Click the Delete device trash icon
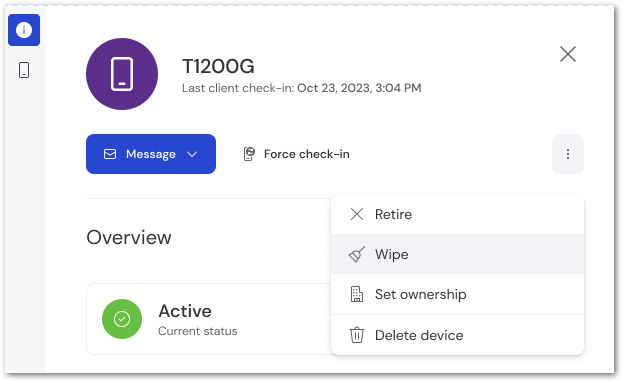Screen dimensions: 623x382 (356, 335)
